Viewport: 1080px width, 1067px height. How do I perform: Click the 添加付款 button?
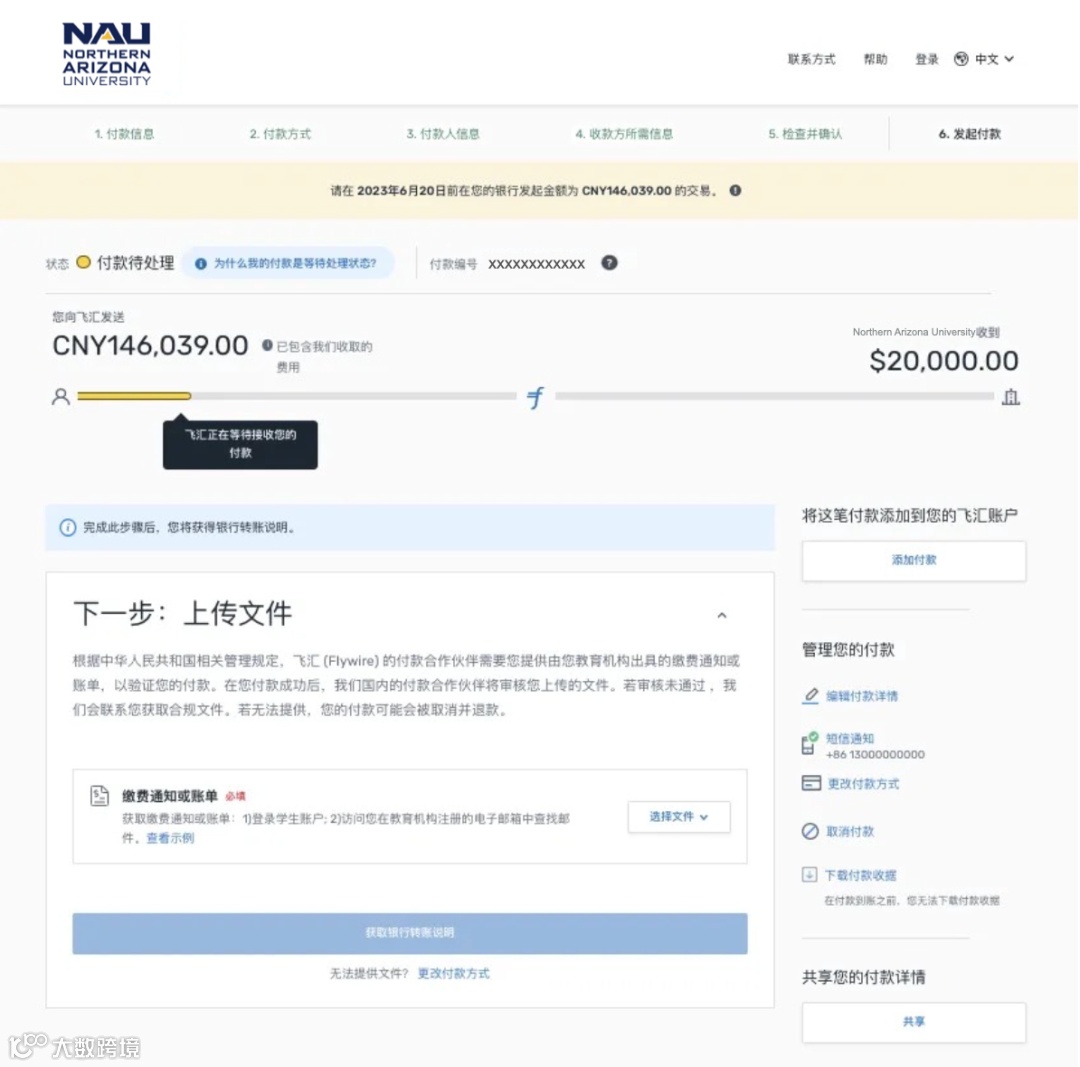tap(914, 560)
